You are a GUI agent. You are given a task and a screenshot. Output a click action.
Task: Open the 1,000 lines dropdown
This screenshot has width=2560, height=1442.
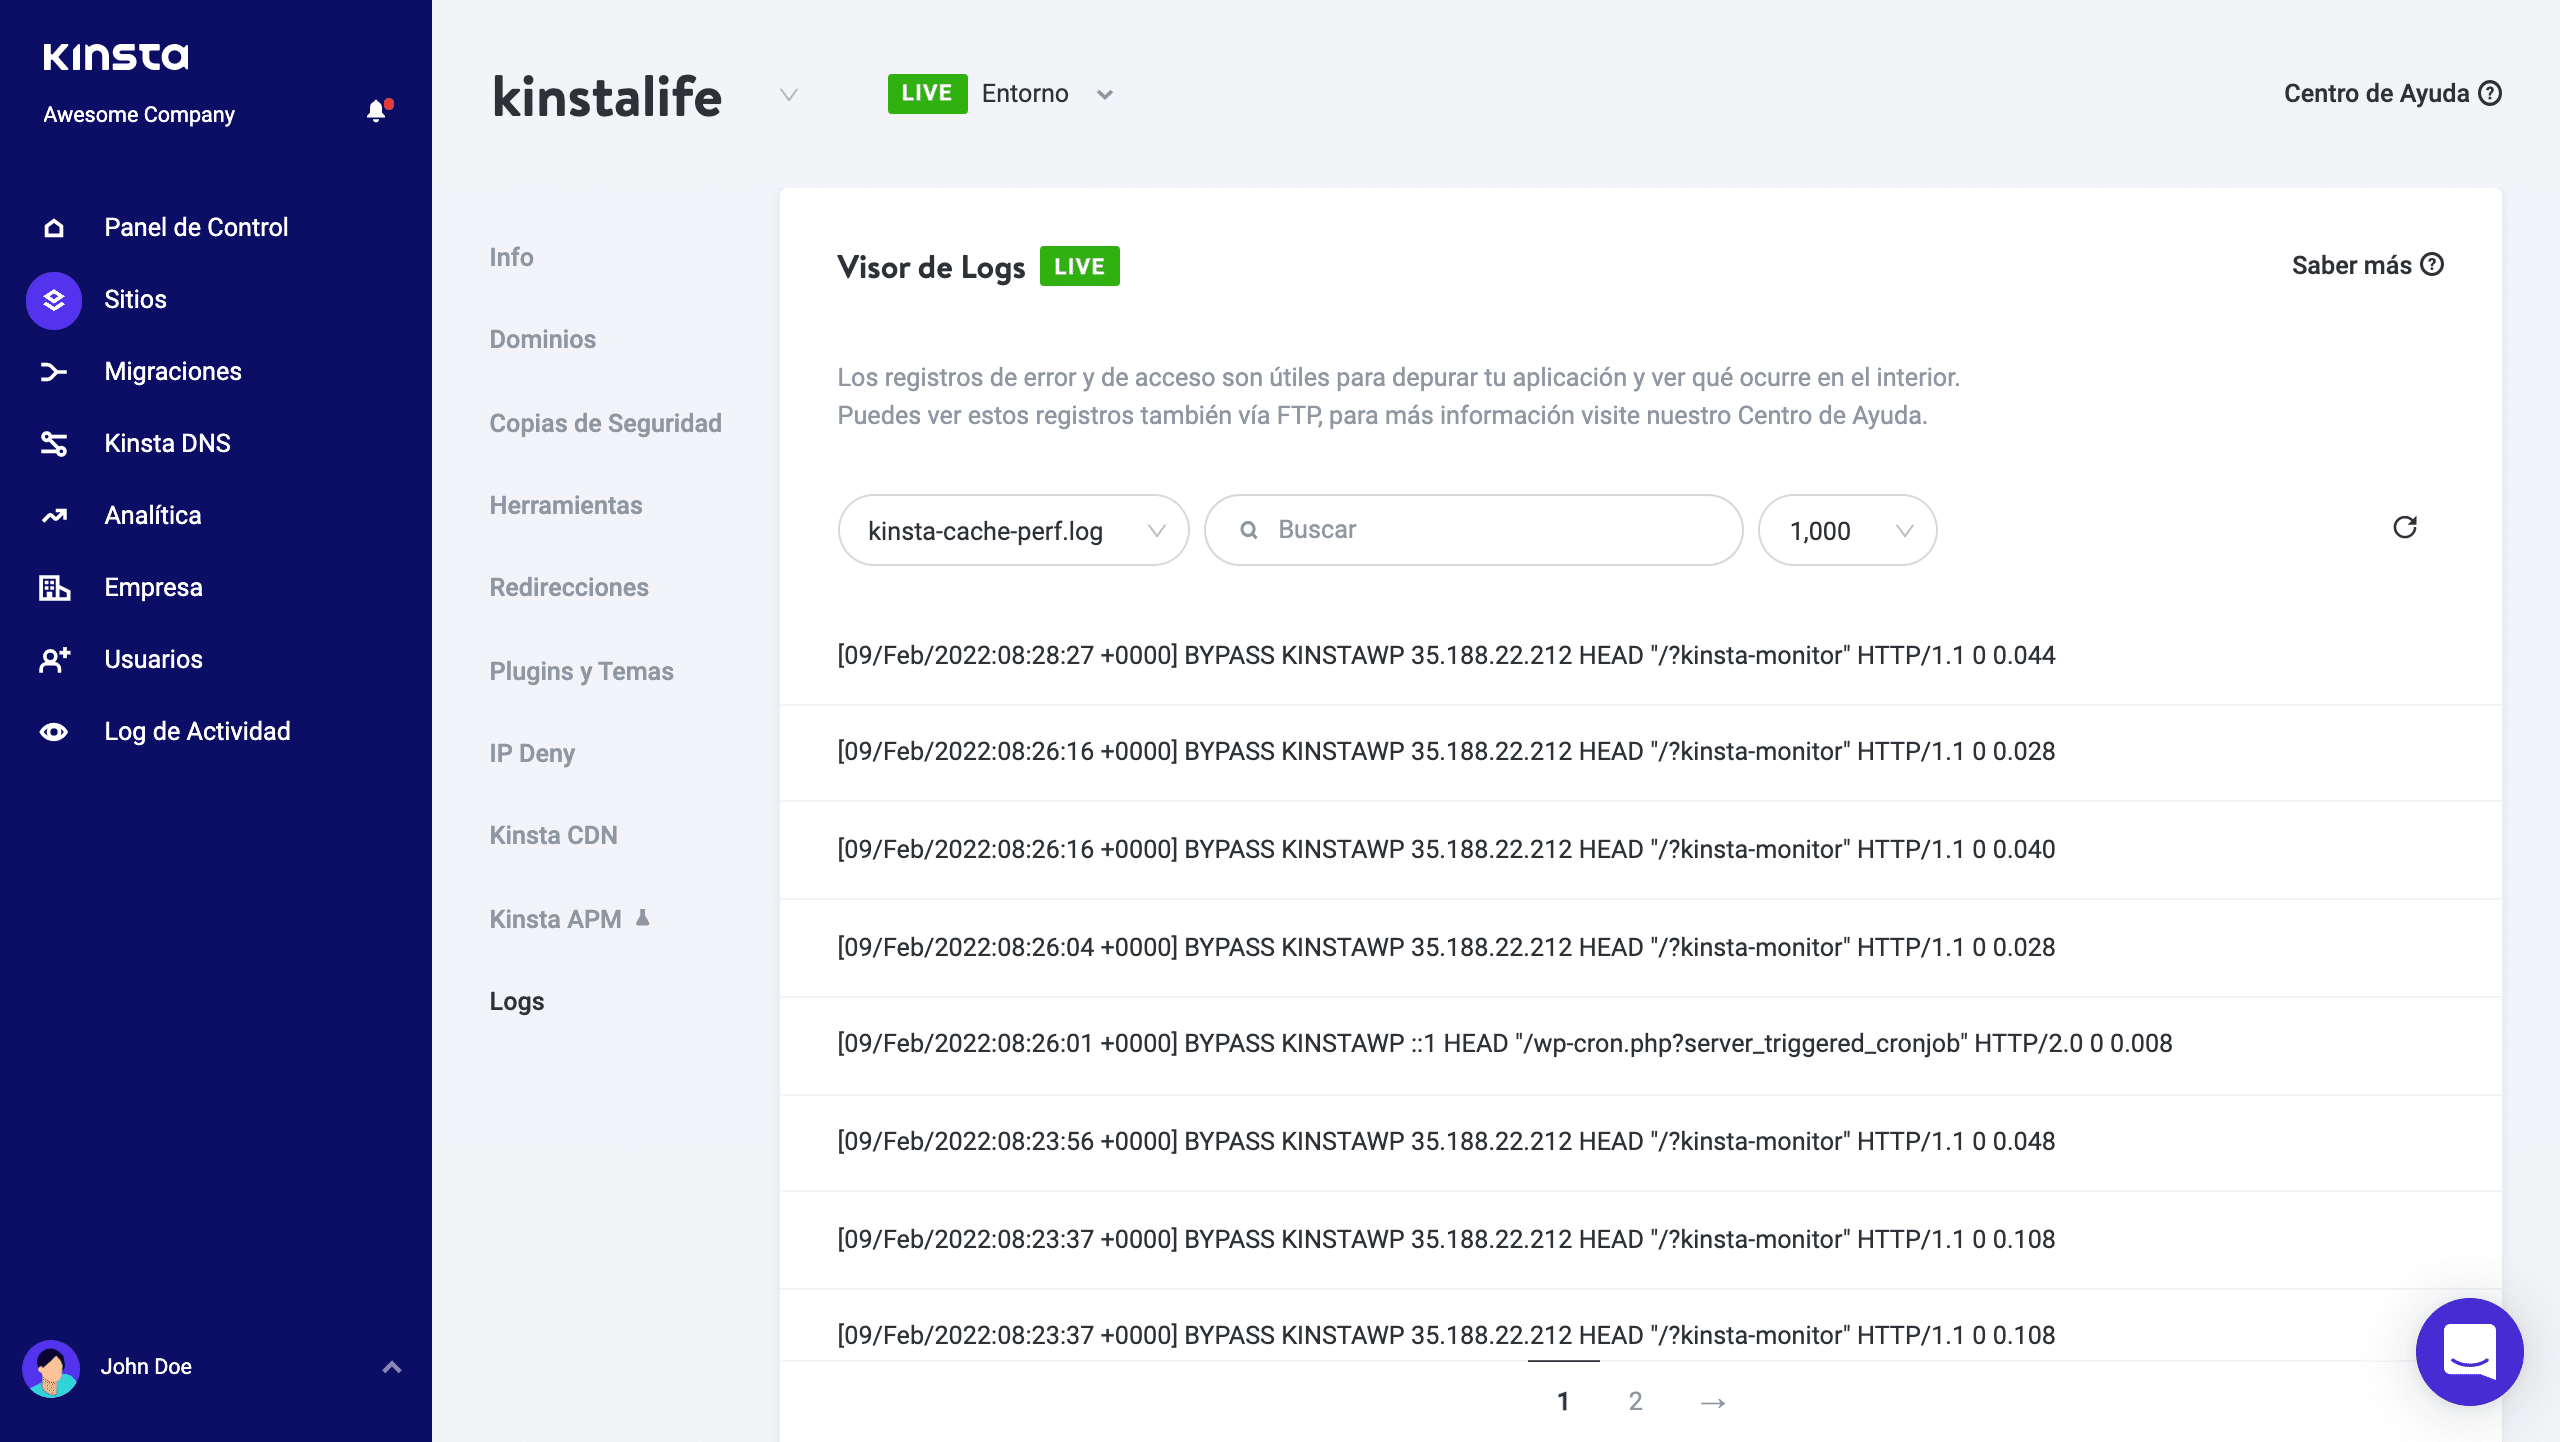[x=1846, y=530]
